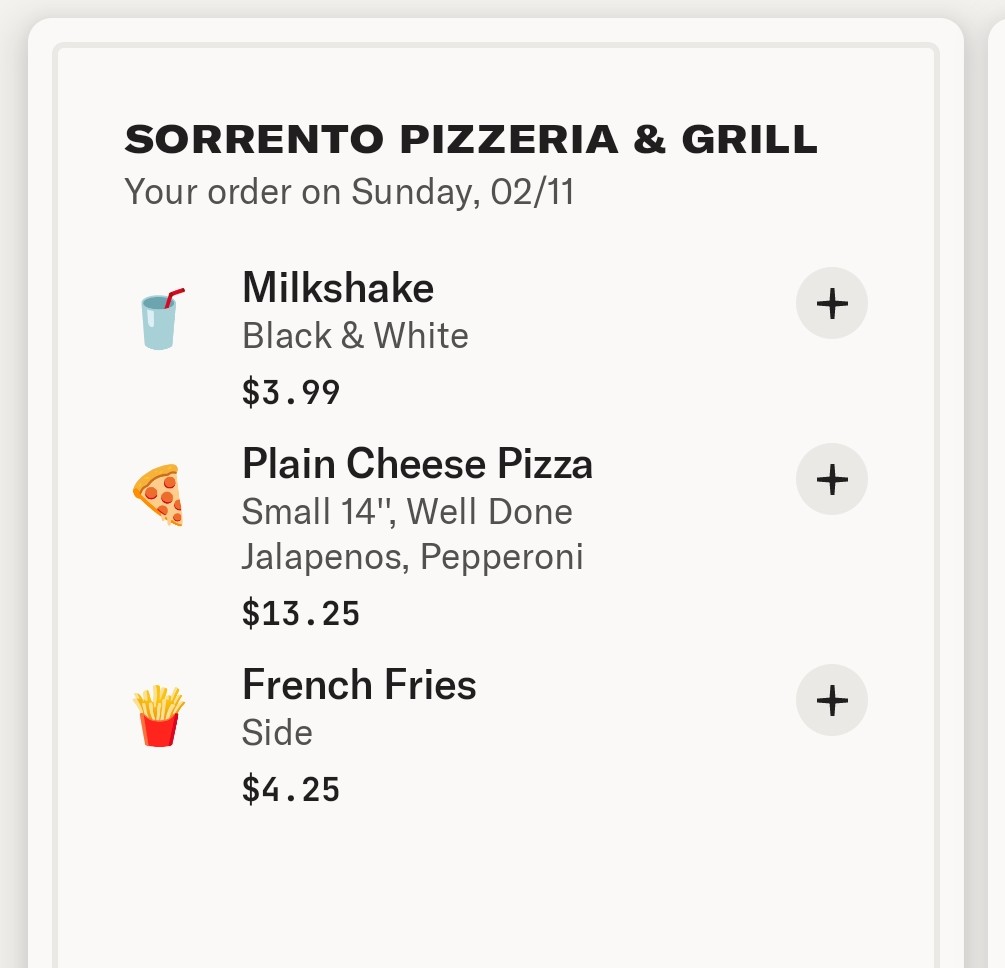Select the Milkshake item name
1005x968 pixels.
coord(338,288)
